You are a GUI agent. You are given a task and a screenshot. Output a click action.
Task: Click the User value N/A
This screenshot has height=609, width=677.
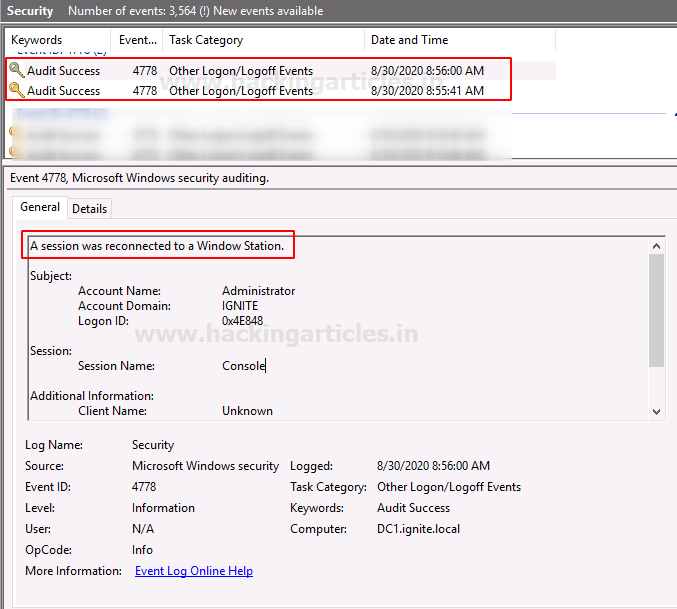pyautogui.click(x=142, y=529)
